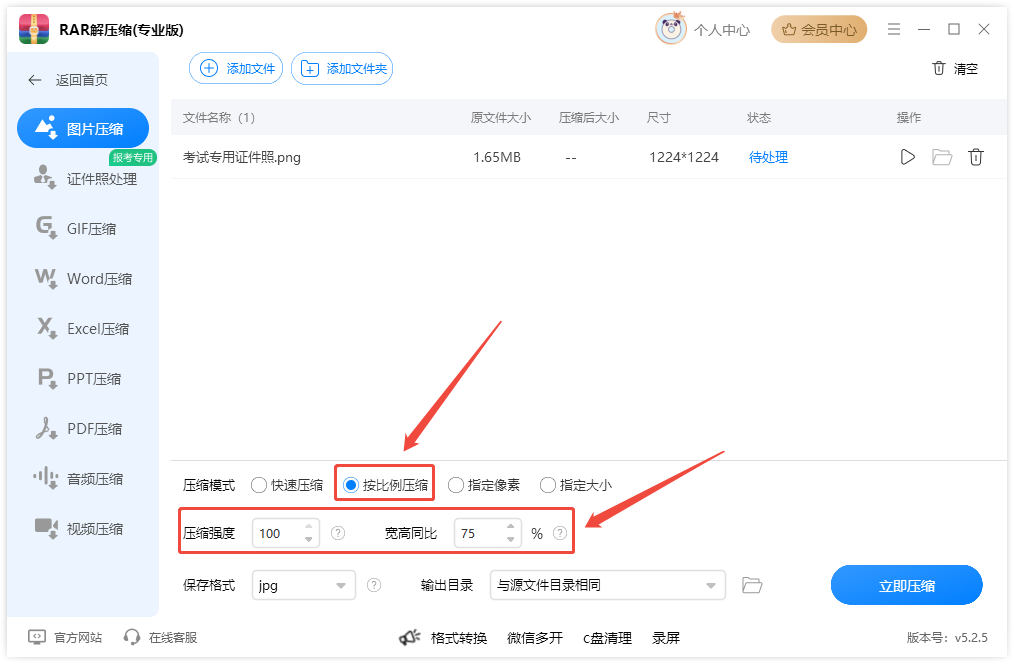1014x664 pixels.
Task: Click the 1224*1224 size cell
Action: (x=684, y=157)
